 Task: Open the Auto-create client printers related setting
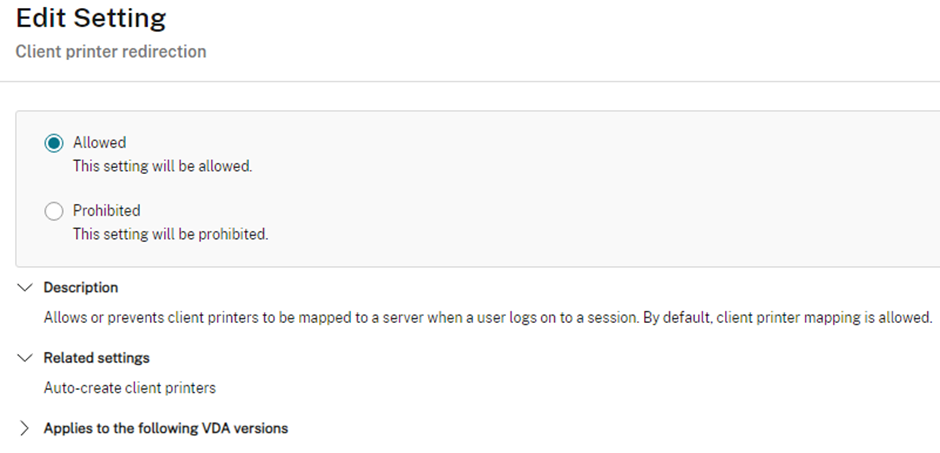click(129, 388)
